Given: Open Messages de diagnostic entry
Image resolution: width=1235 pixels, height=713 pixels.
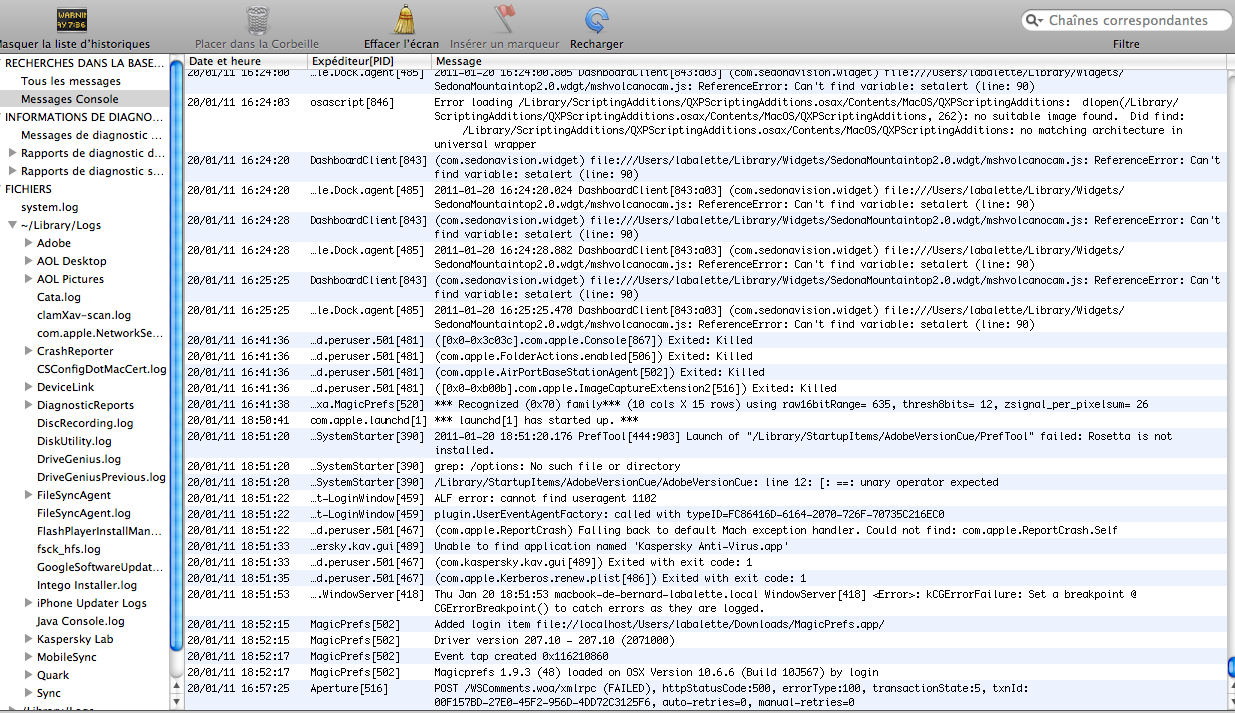Looking at the screenshot, I should 92,135.
